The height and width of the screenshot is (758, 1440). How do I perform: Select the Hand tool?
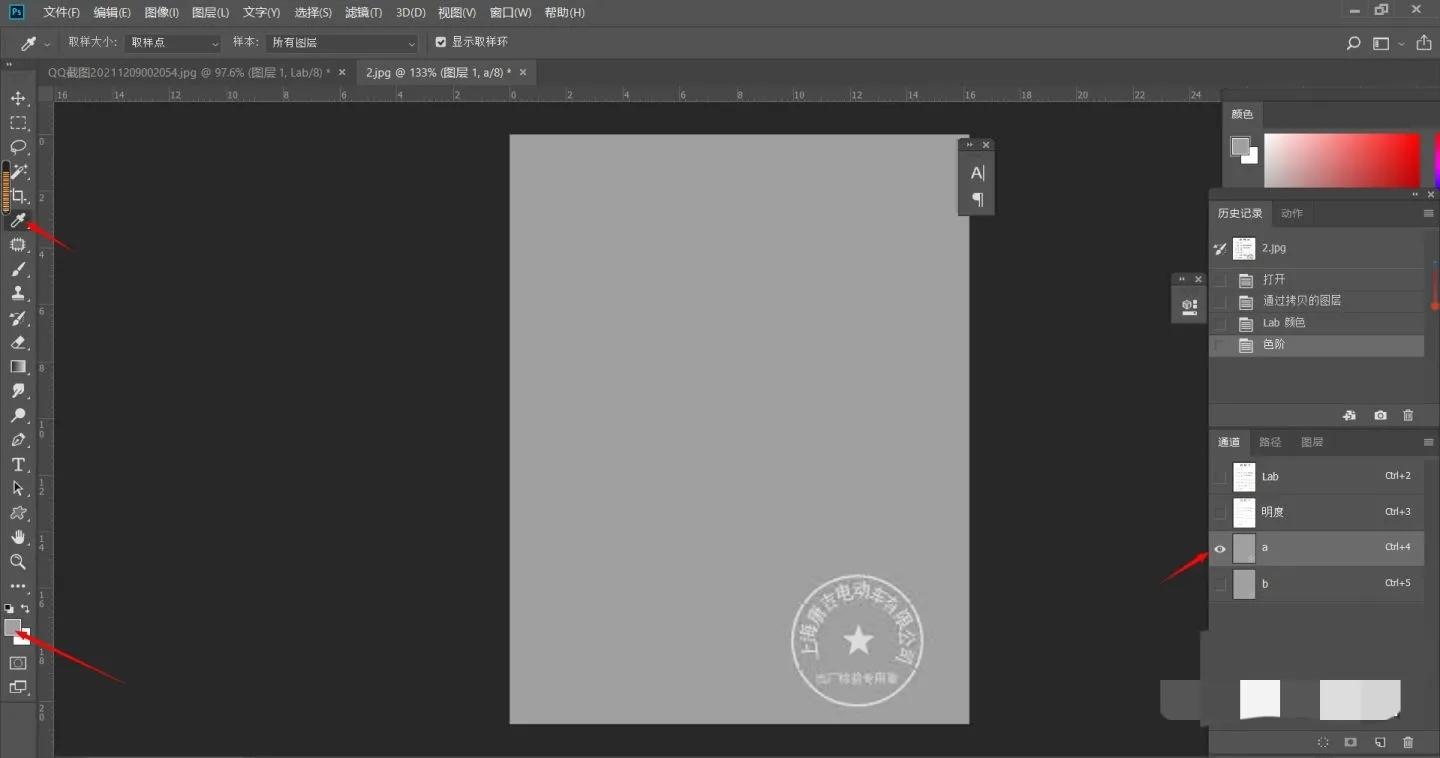(x=18, y=537)
